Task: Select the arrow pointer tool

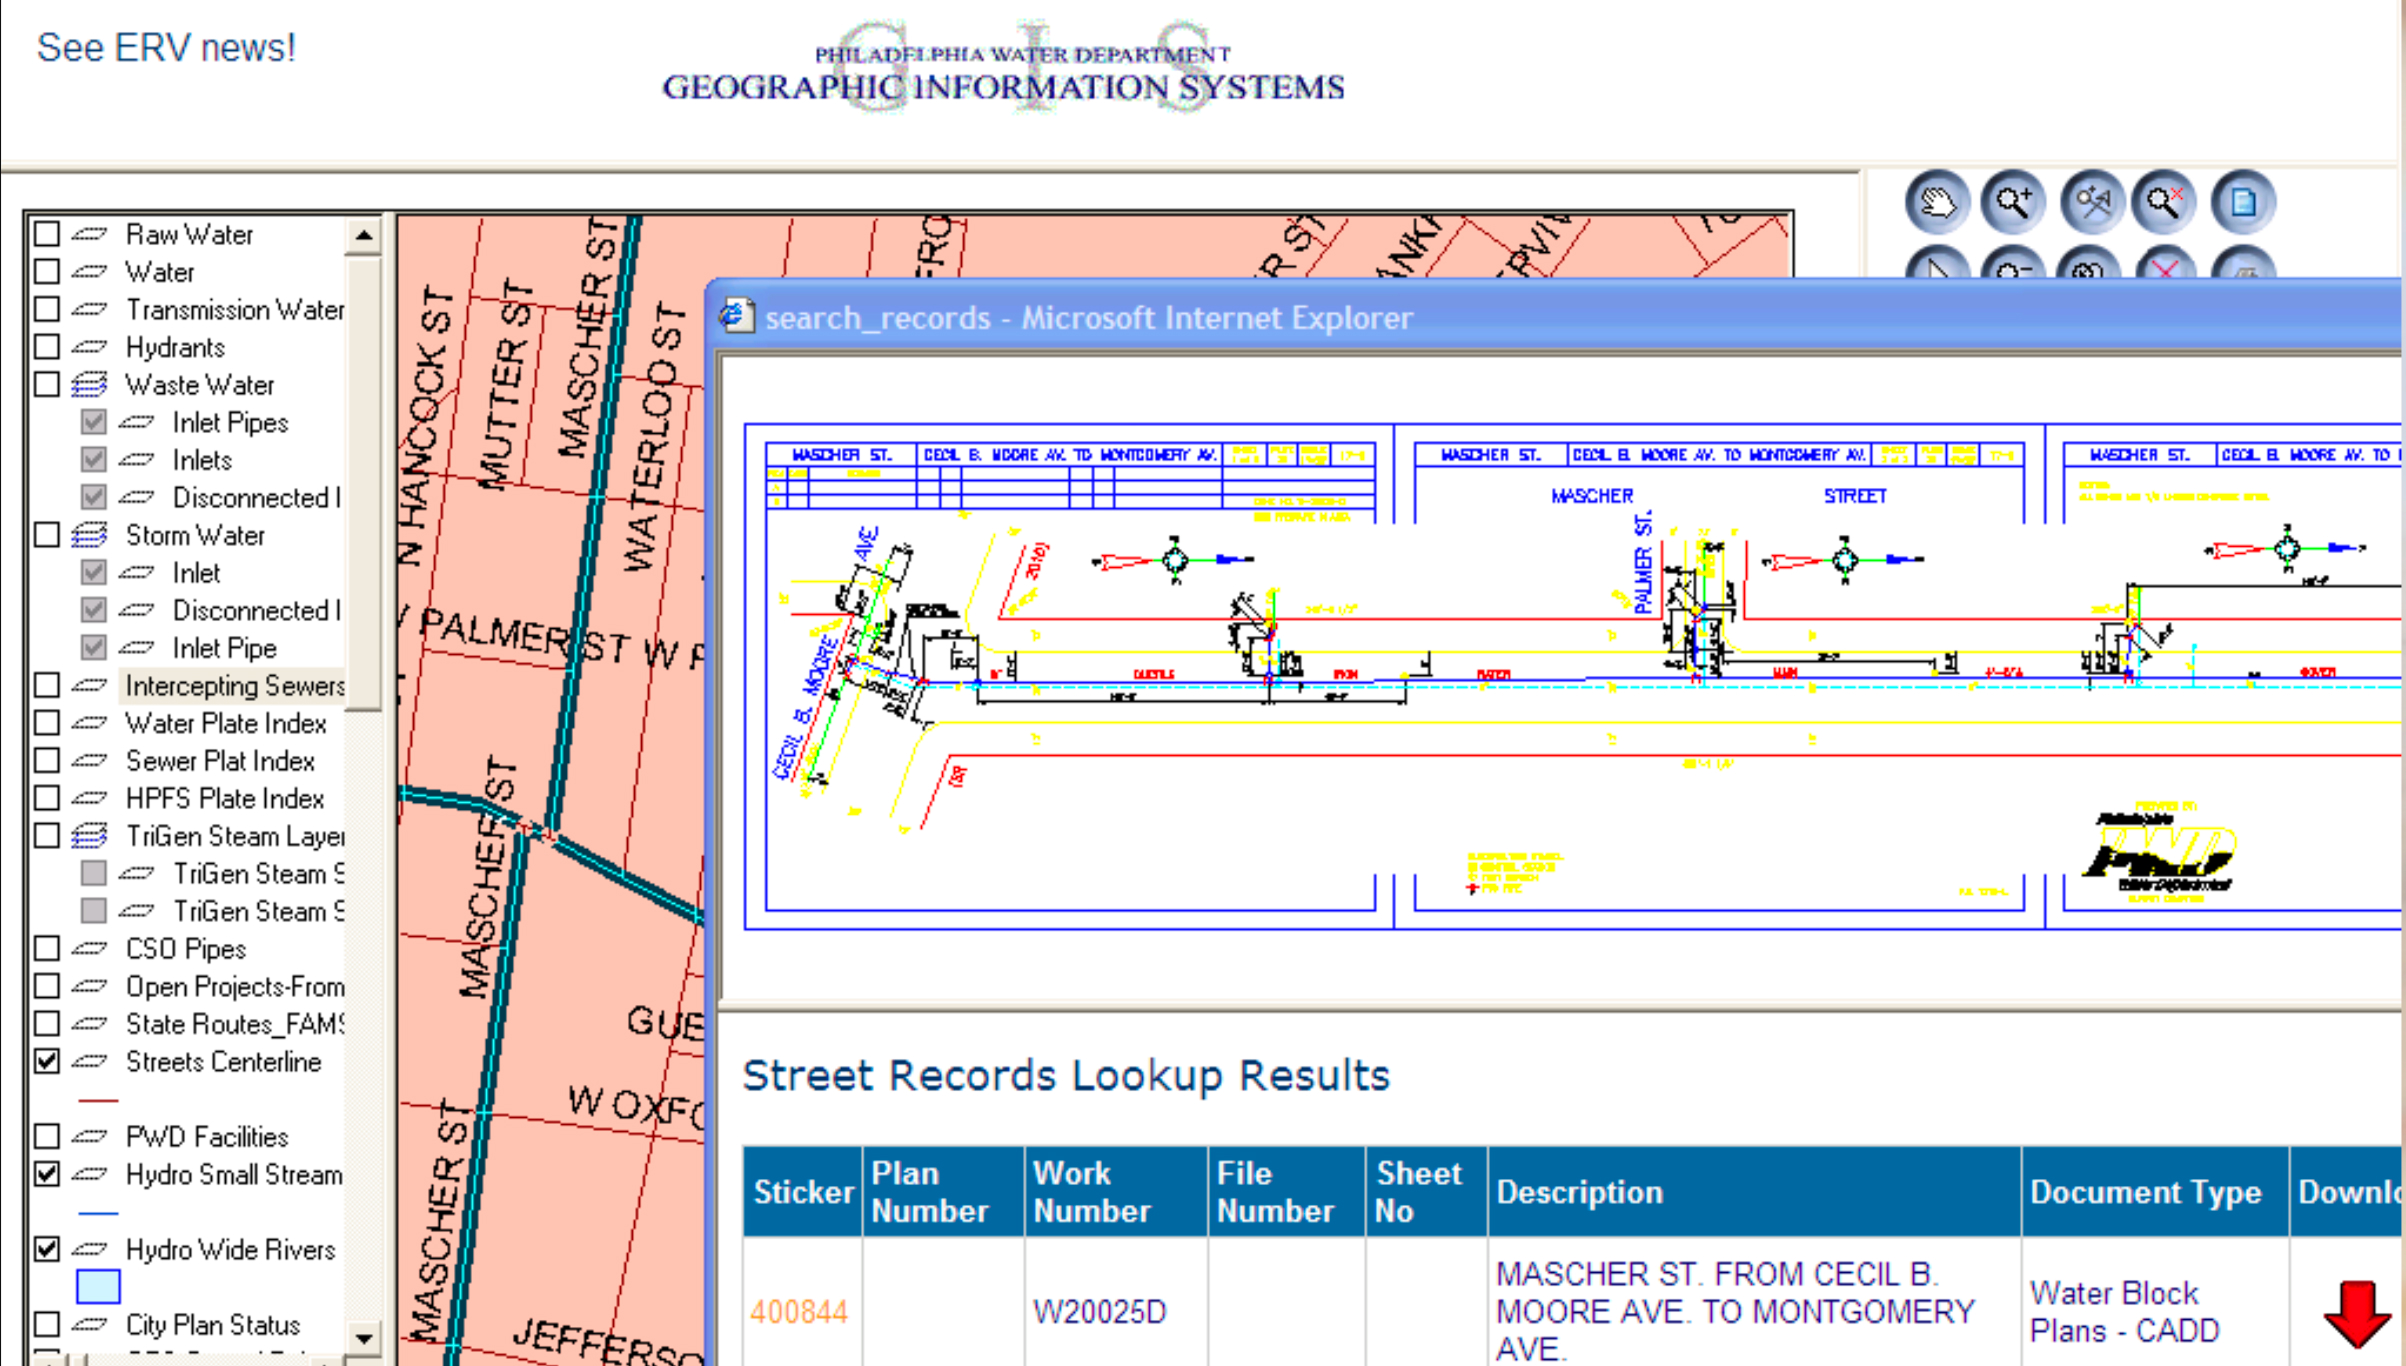Action: (x=1937, y=270)
